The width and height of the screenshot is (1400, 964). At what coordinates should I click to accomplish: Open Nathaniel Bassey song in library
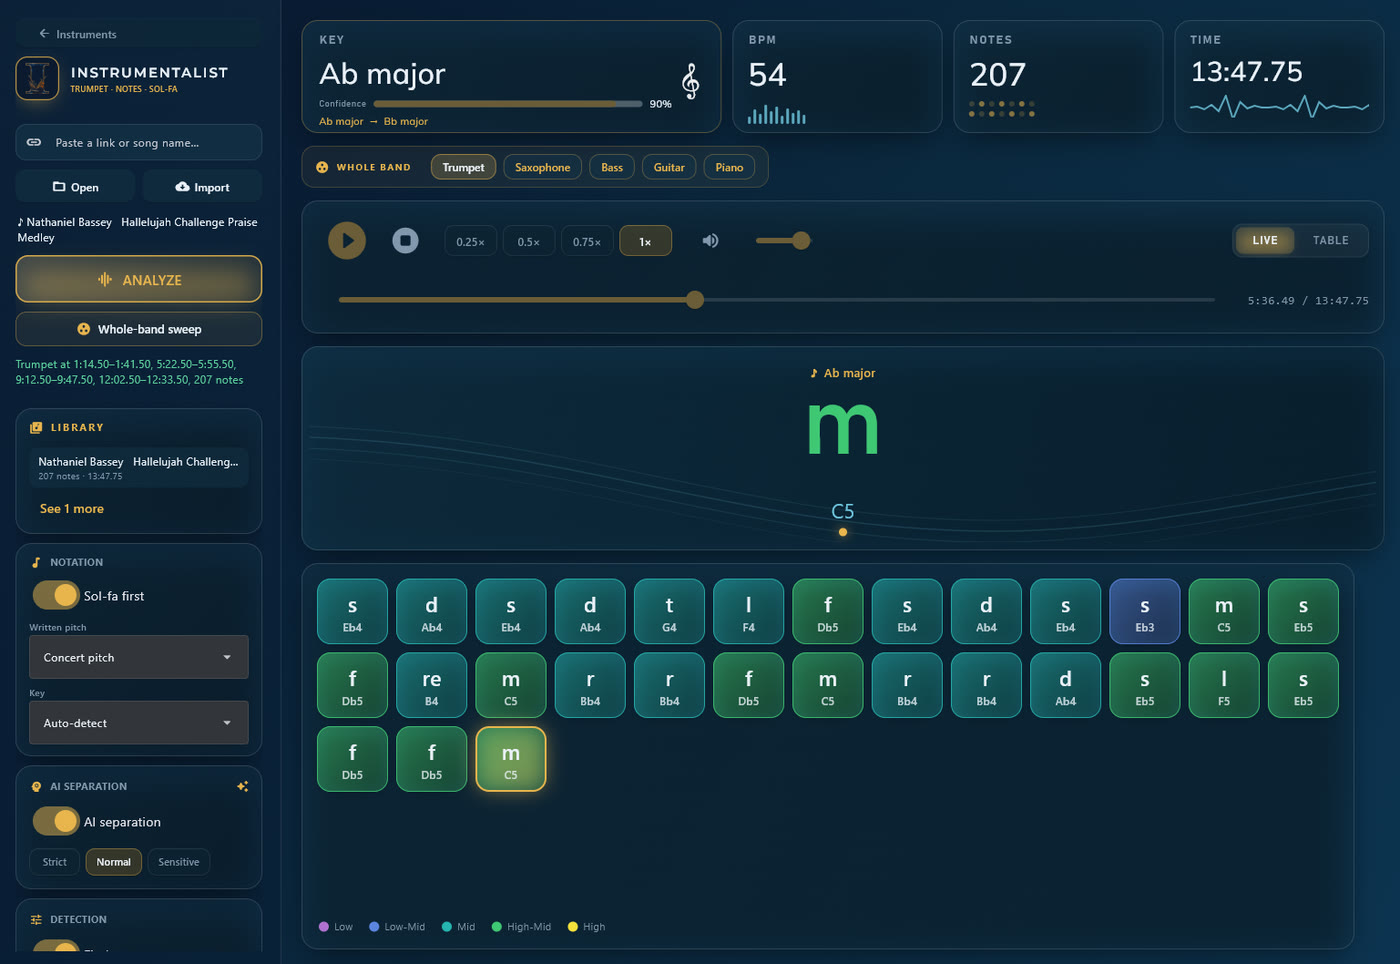click(x=139, y=467)
